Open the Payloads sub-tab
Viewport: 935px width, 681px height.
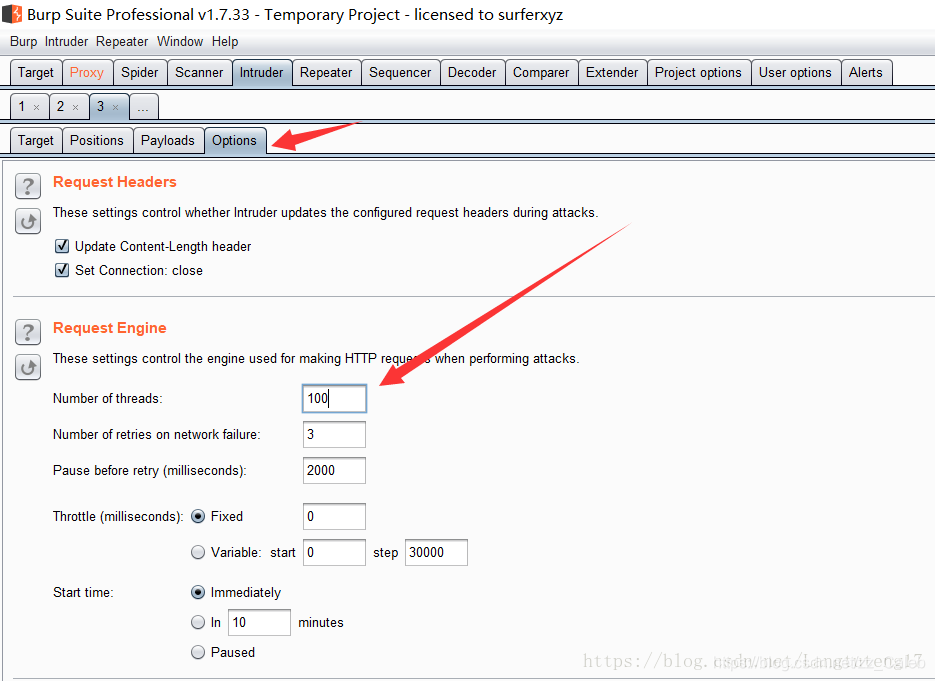(x=168, y=141)
